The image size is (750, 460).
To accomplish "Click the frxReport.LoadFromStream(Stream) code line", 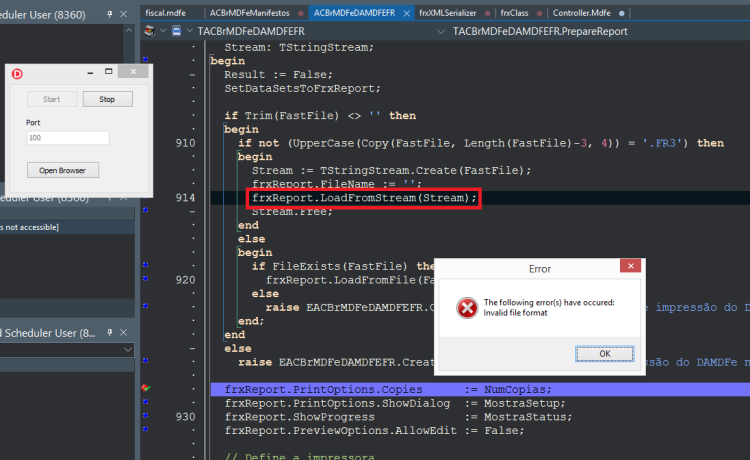I will coord(364,198).
